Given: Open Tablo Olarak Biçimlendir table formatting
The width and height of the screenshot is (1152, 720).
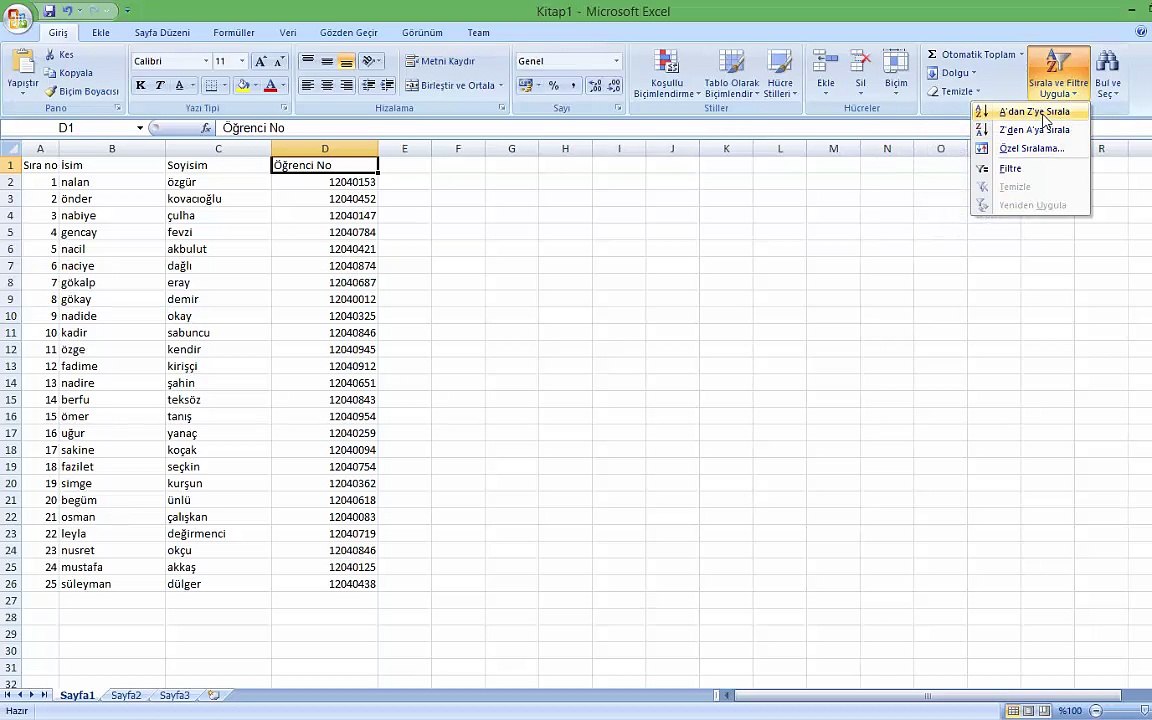Looking at the screenshot, I should pyautogui.click(x=732, y=73).
